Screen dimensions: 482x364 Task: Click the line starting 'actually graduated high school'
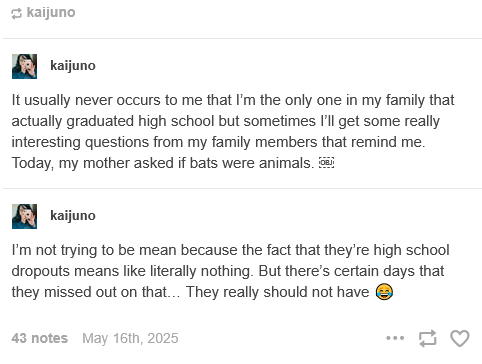click(226, 121)
